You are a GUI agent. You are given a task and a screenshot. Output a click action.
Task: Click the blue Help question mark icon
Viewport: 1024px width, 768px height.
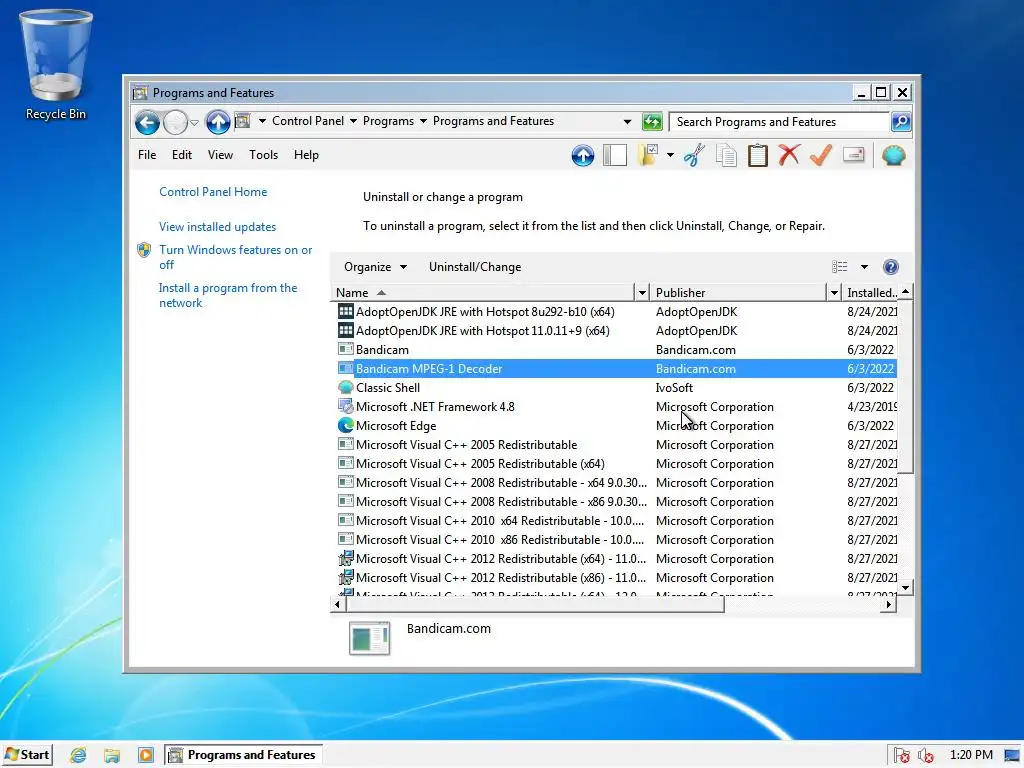(x=891, y=266)
